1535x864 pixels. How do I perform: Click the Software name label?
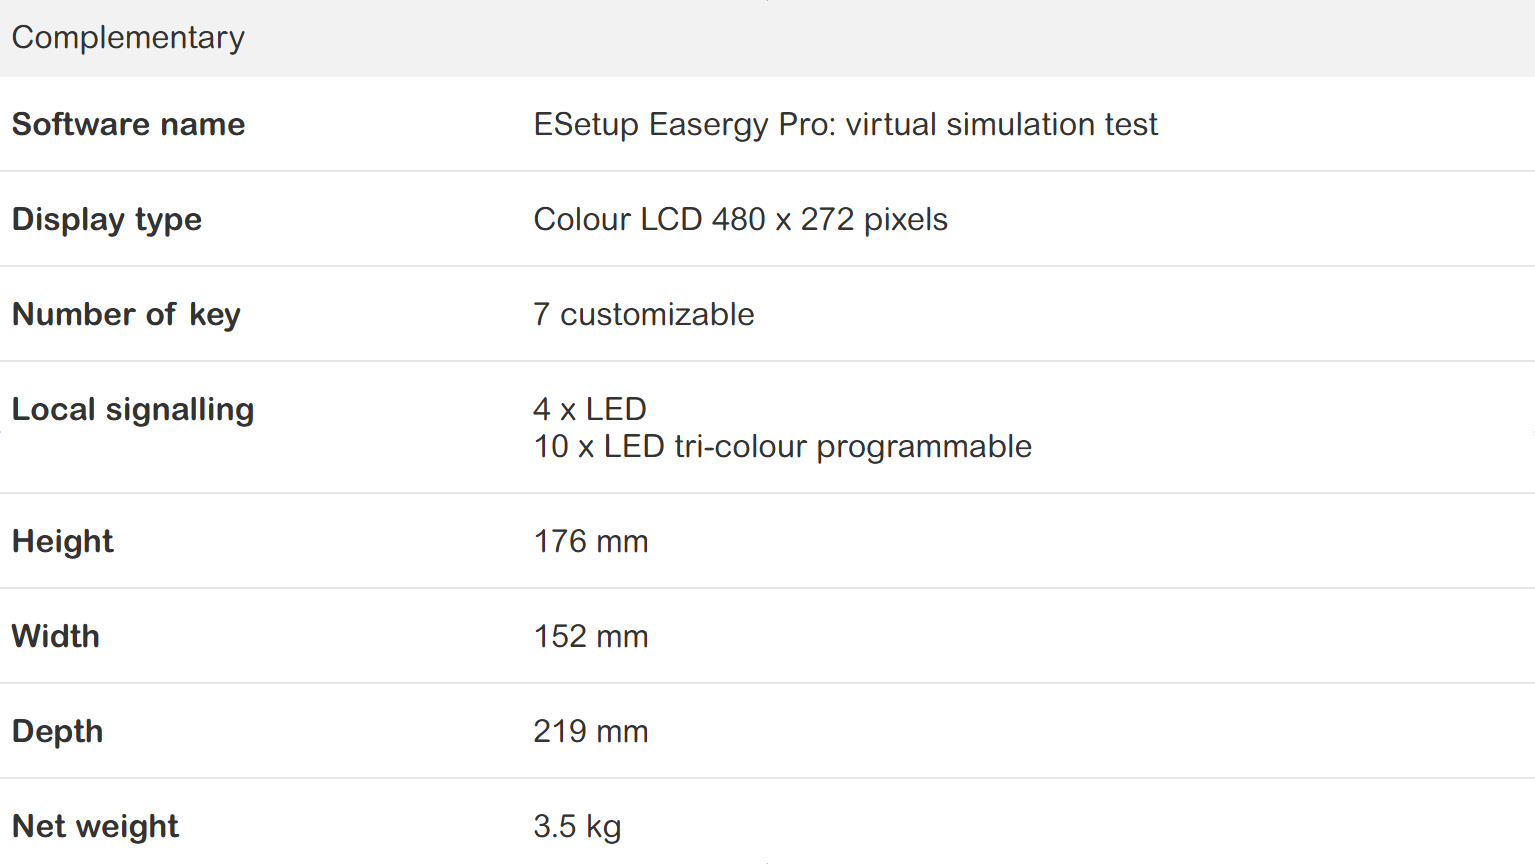[x=128, y=124]
